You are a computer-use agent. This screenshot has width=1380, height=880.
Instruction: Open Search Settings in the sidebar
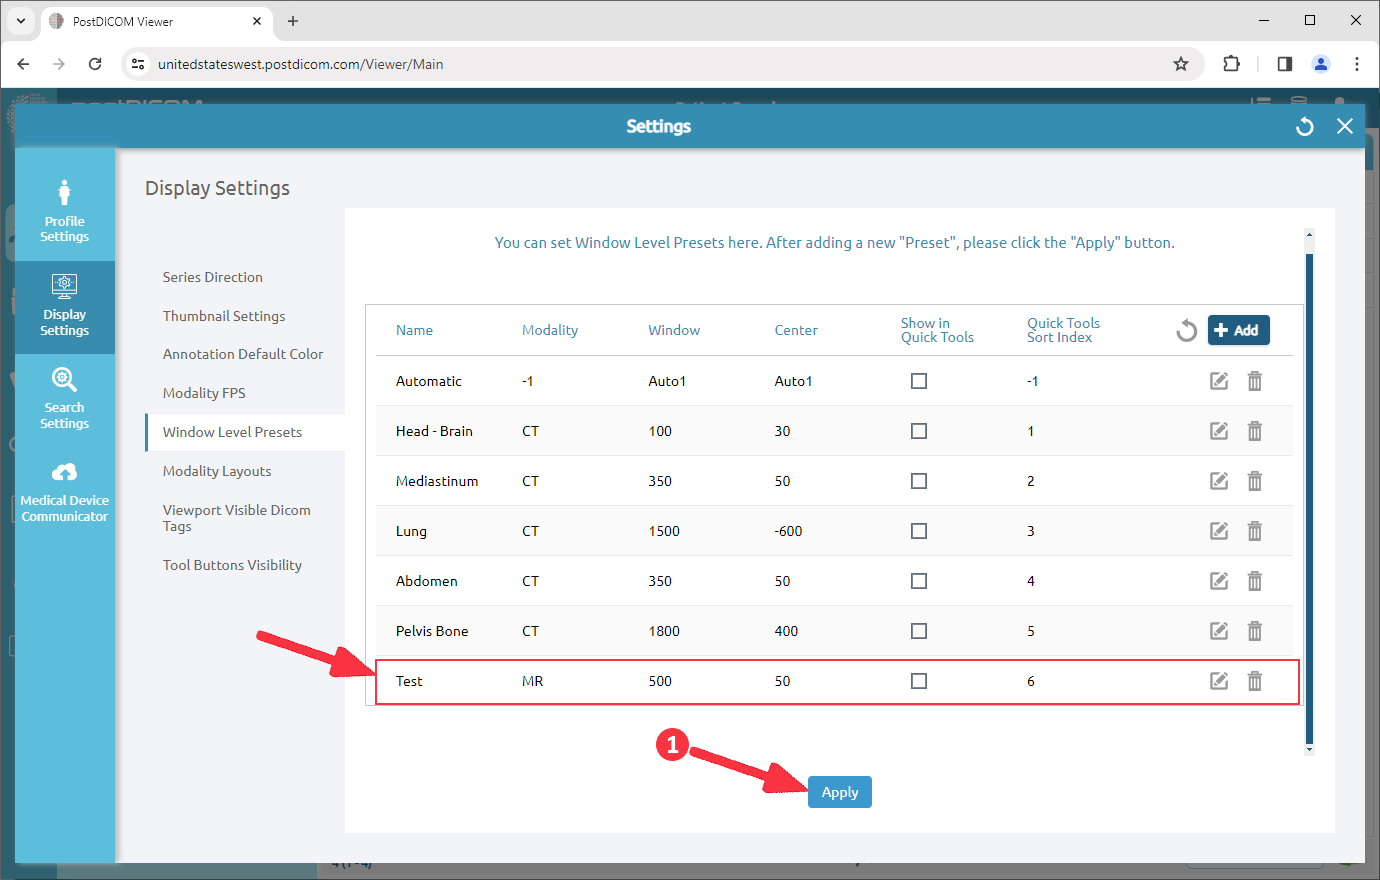64,398
